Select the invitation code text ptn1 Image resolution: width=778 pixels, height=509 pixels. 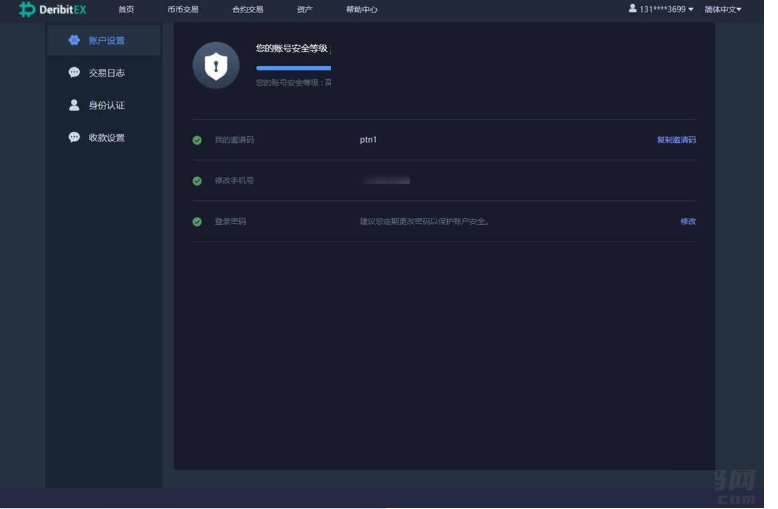coord(368,140)
